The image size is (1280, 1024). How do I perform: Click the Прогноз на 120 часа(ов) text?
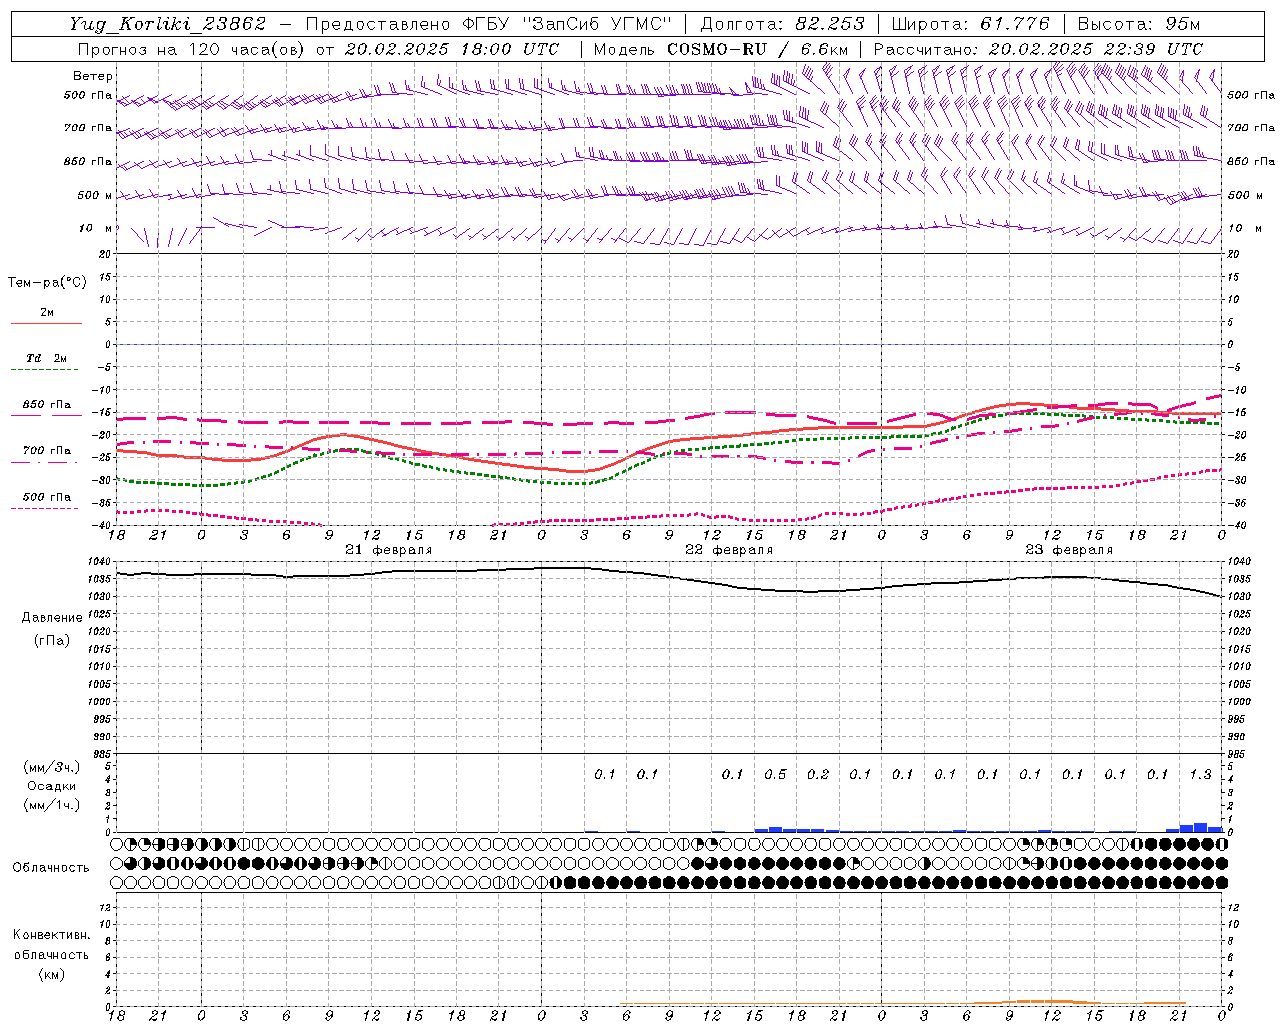click(x=192, y=49)
